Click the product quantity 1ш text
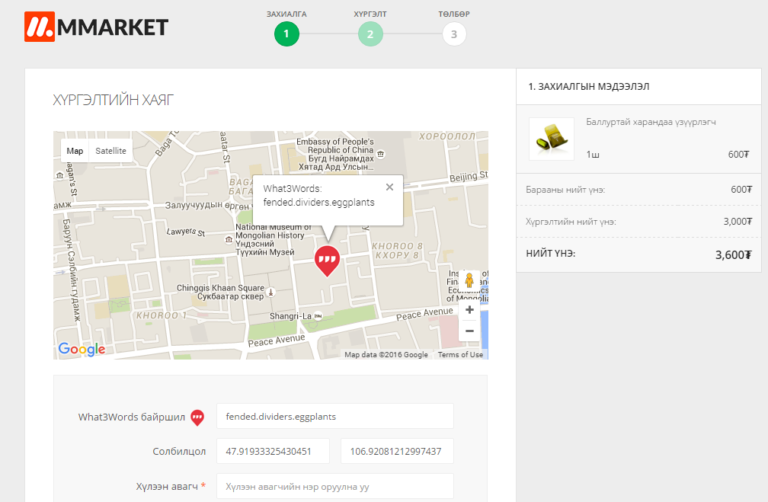This screenshot has width=768, height=502. pyautogui.click(x=593, y=154)
